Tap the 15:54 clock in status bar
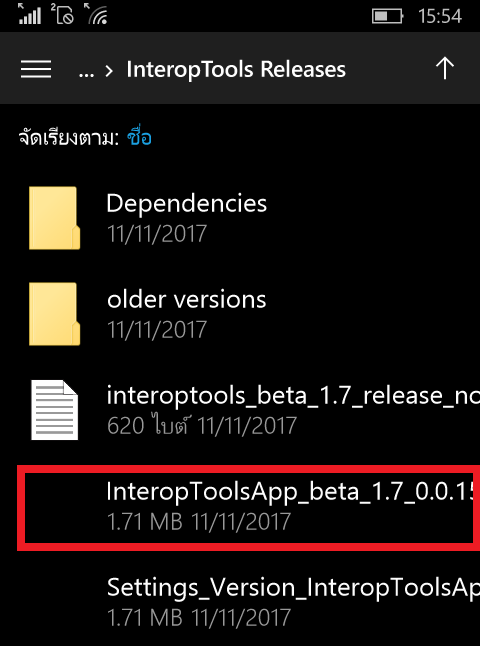Image resolution: width=480 pixels, height=646 pixels. click(440, 16)
